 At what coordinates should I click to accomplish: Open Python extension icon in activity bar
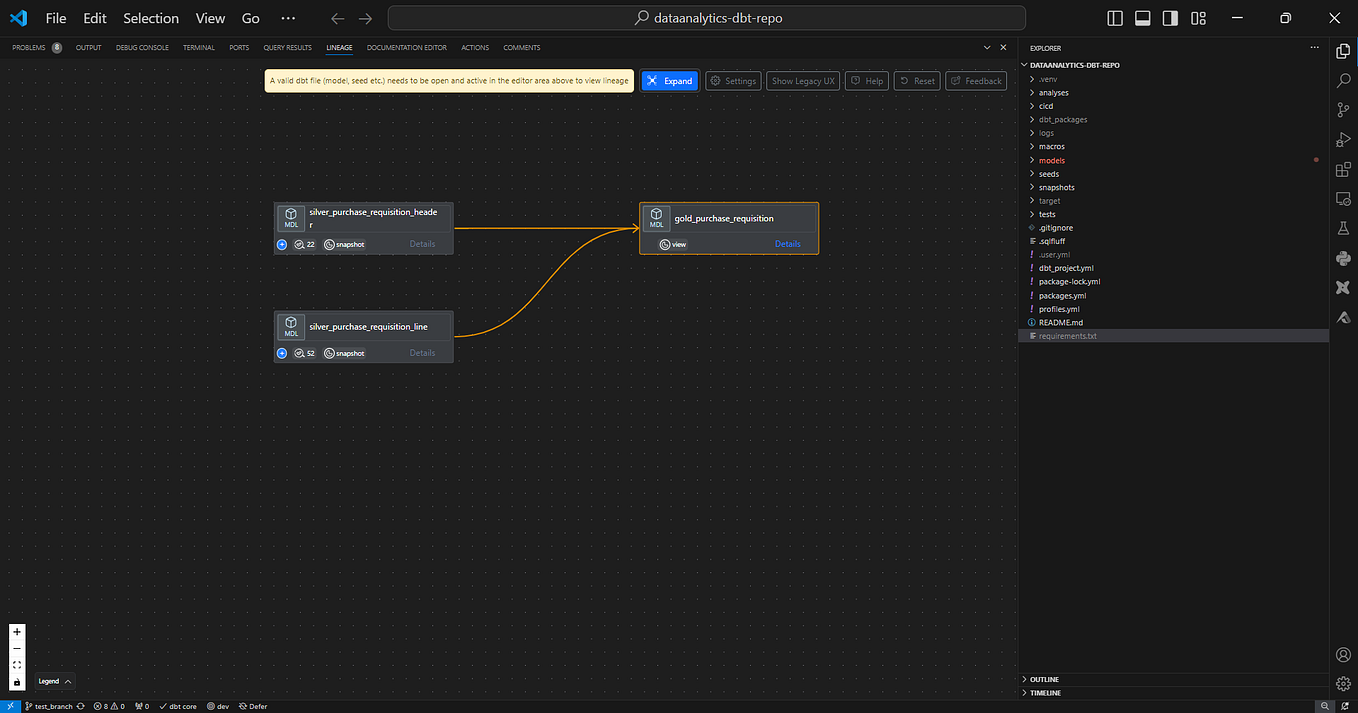tap(1343, 258)
